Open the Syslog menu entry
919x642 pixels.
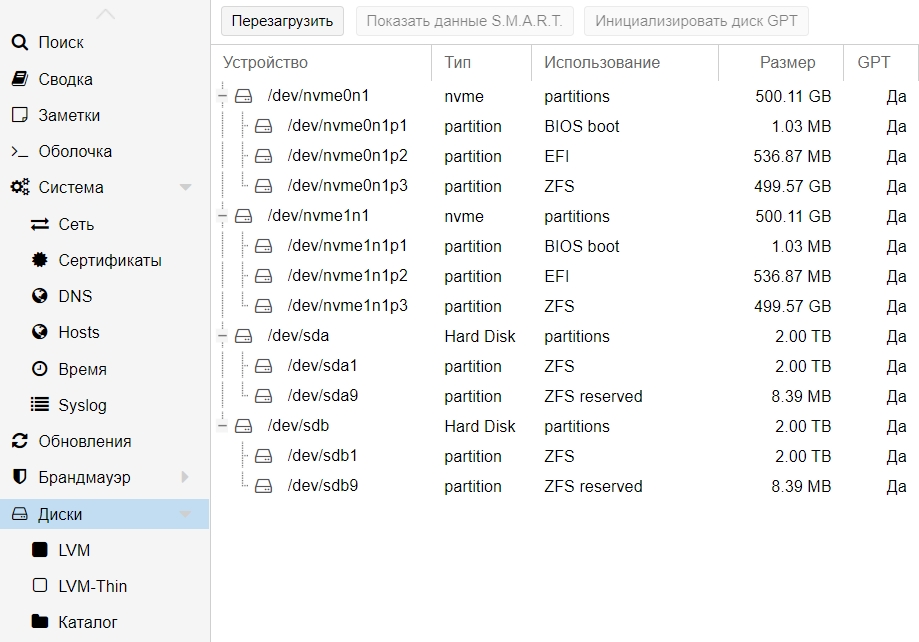tap(82, 405)
